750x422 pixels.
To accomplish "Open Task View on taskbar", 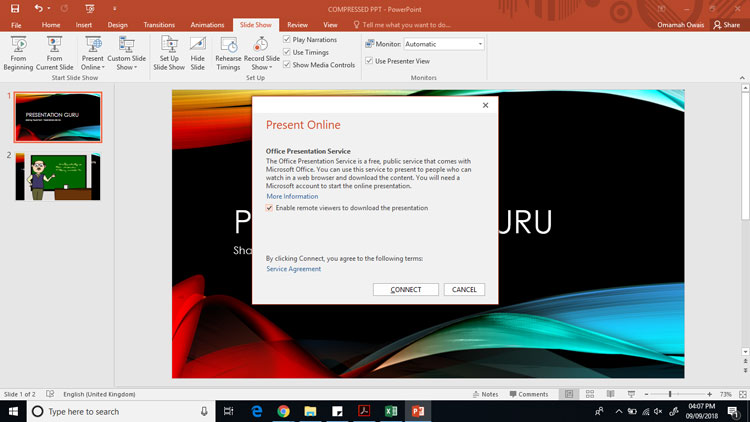I will point(229,411).
